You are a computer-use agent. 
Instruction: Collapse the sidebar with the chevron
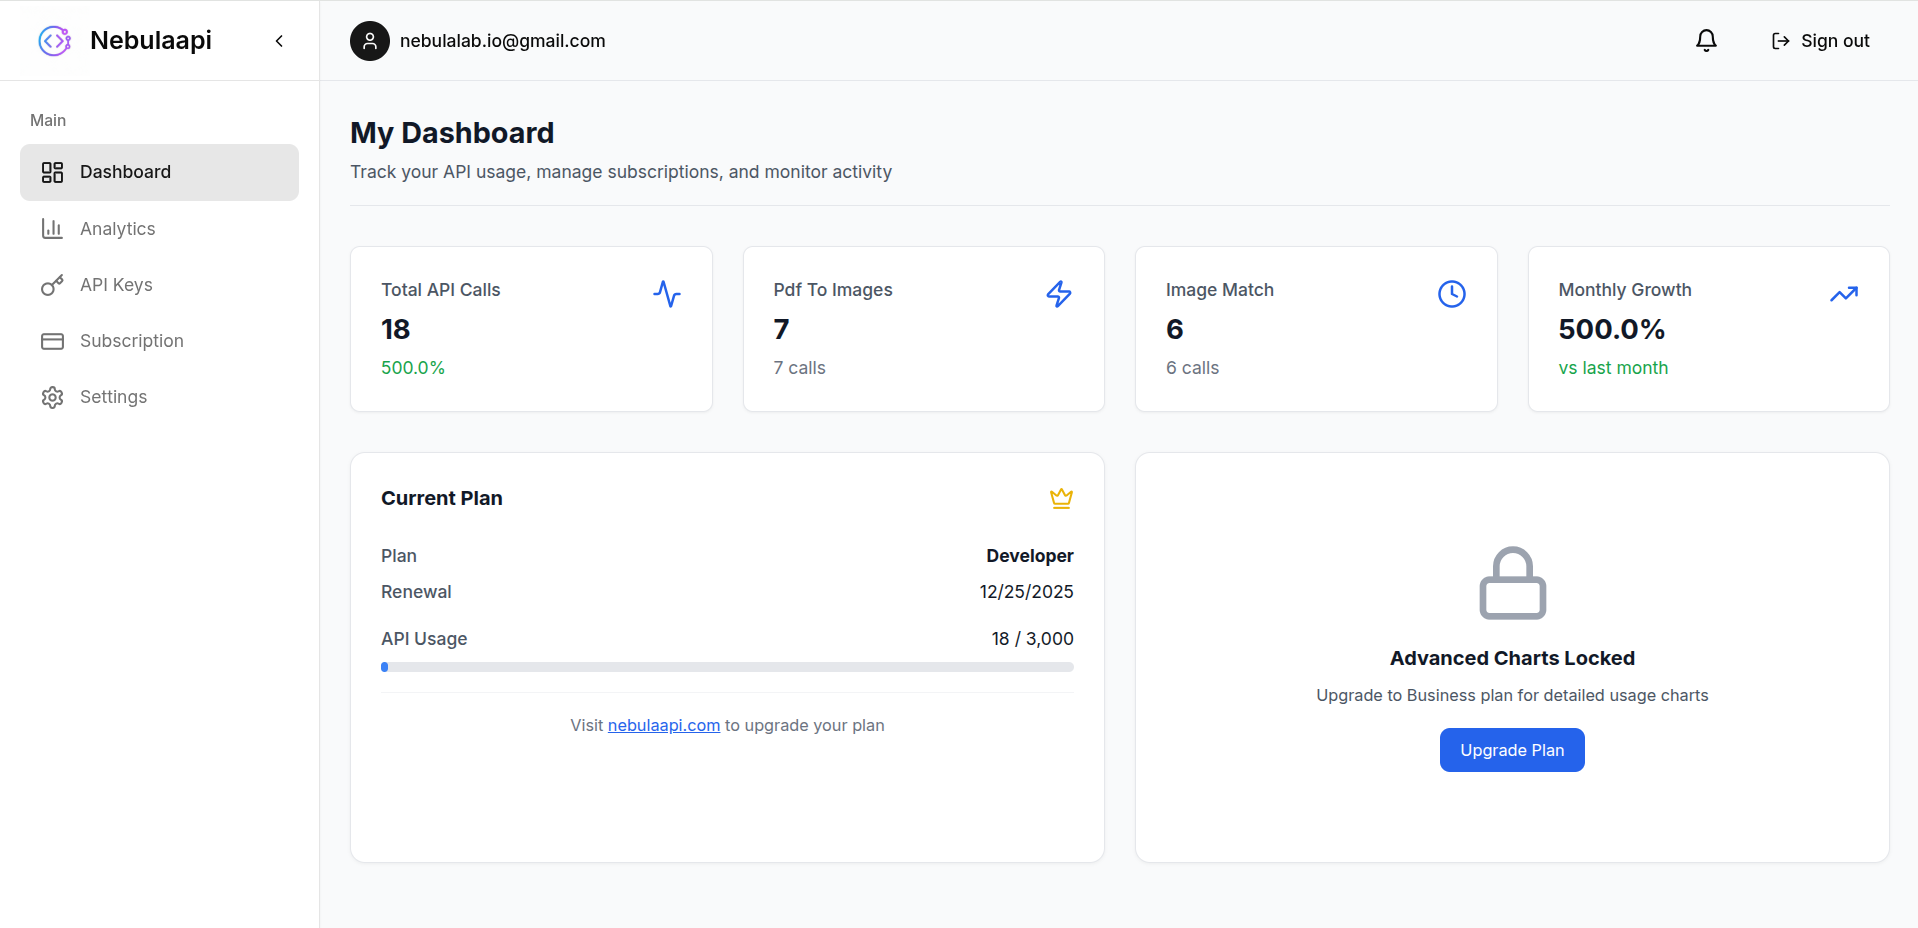pos(278,40)
